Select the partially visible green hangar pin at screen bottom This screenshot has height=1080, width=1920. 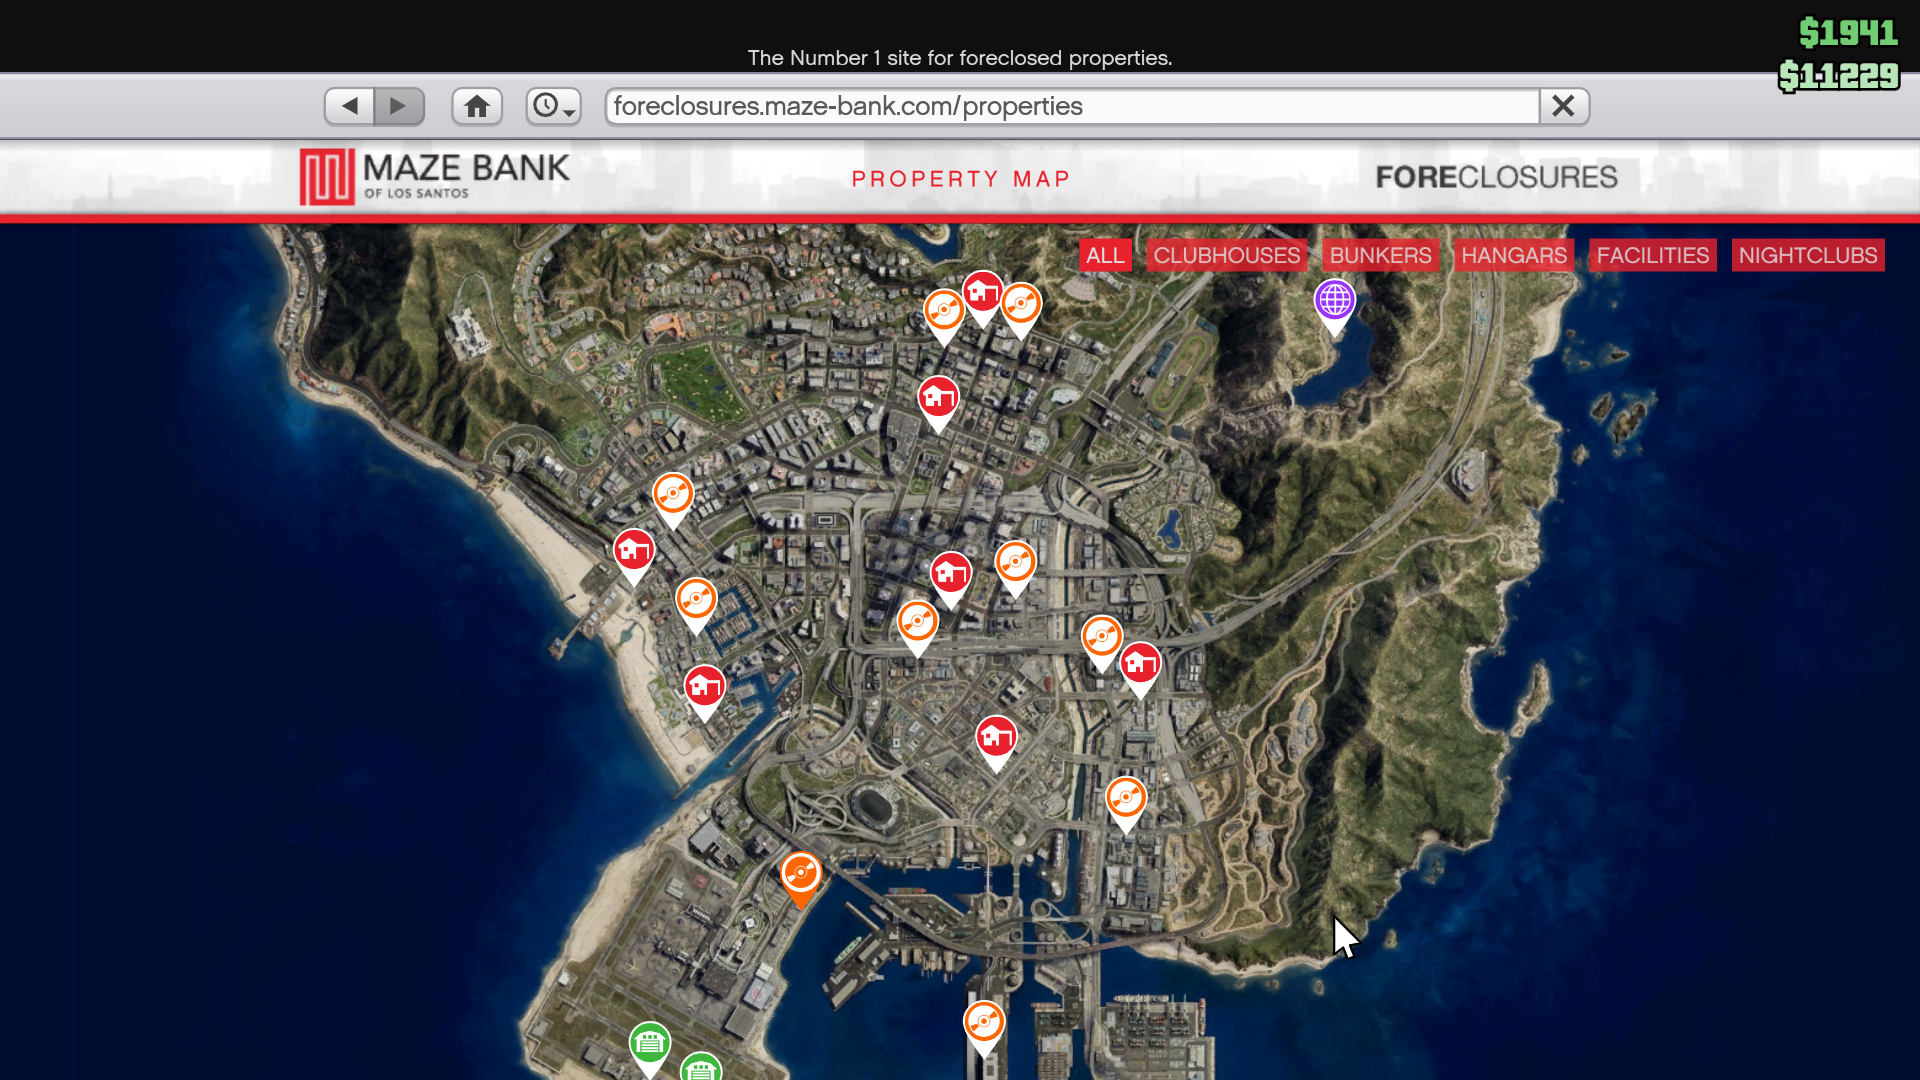(x=701, y=1068)
